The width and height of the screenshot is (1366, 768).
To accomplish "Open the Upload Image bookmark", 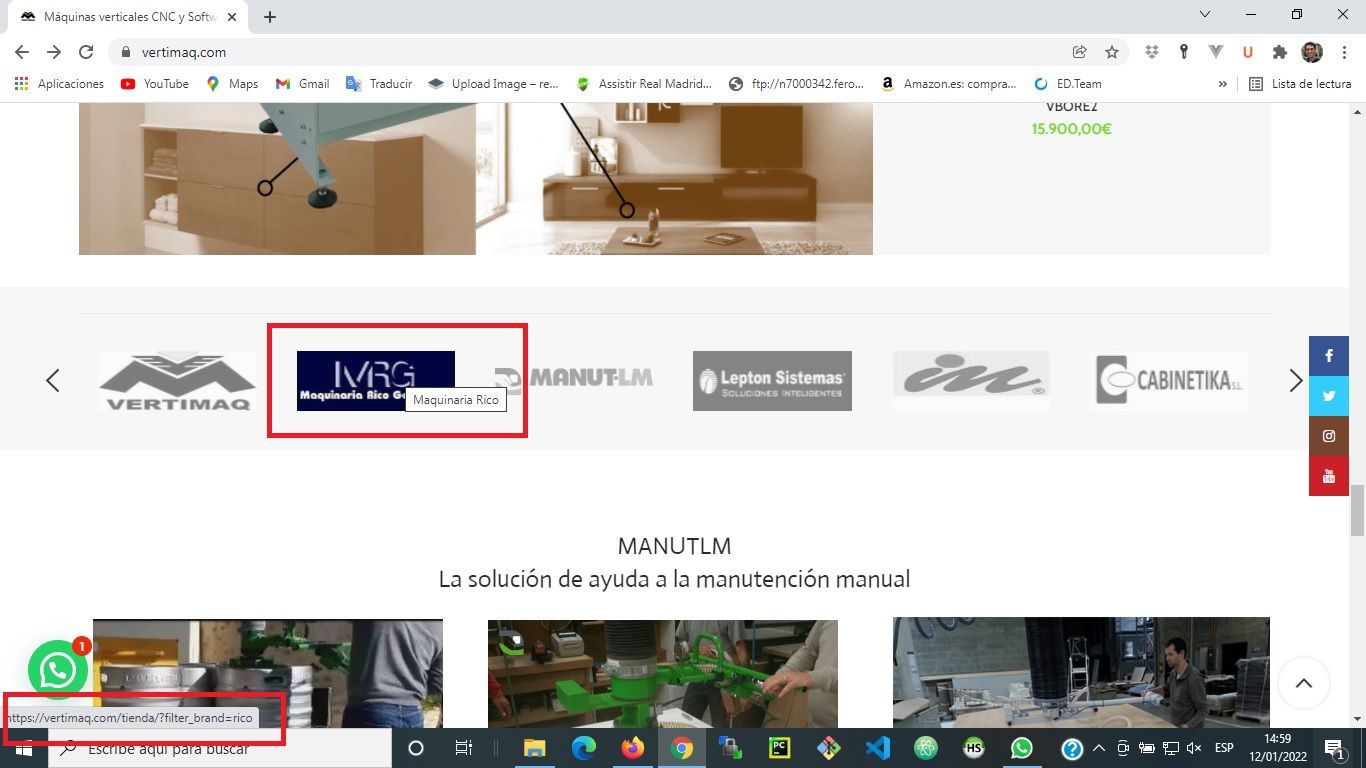I will (493, 84).
